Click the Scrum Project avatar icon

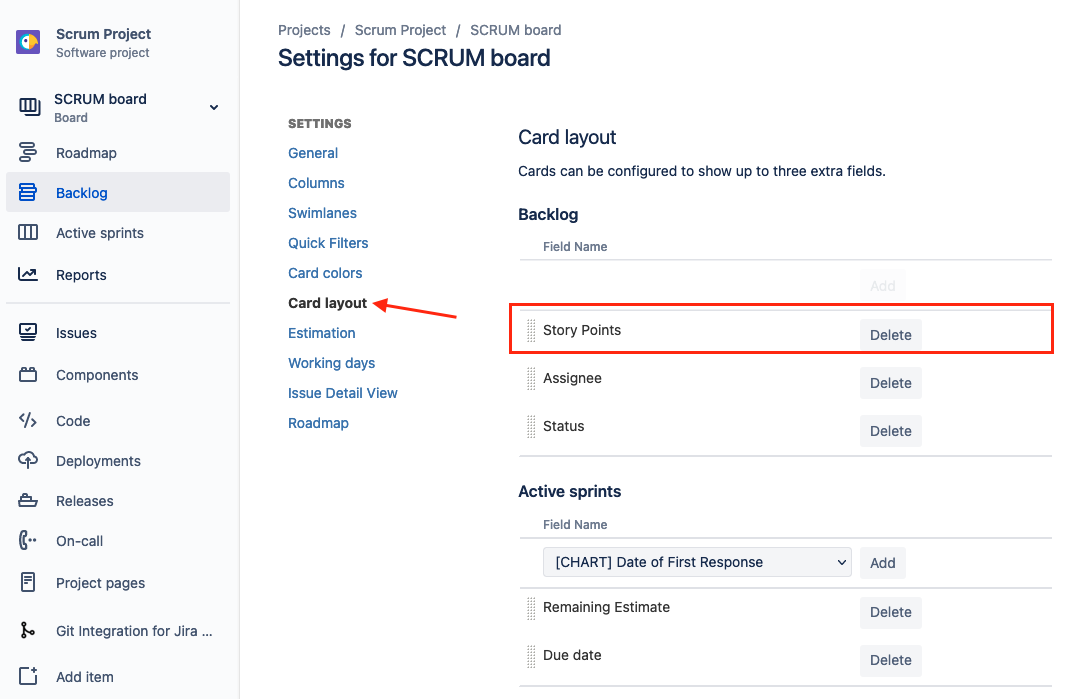point(28,43)
